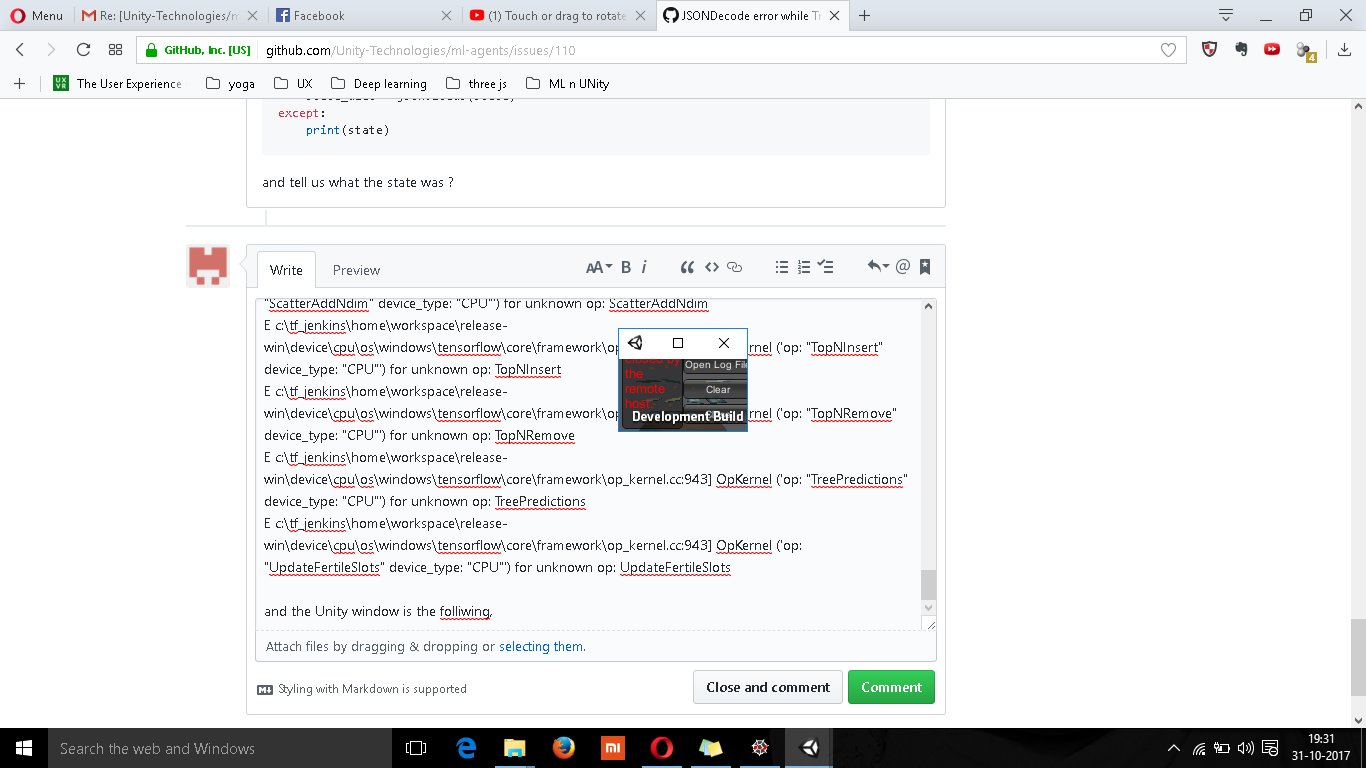Viewport: 1366px width, 768px height.
Task: Add an unordered bullet list
Action: coord(781,266)
